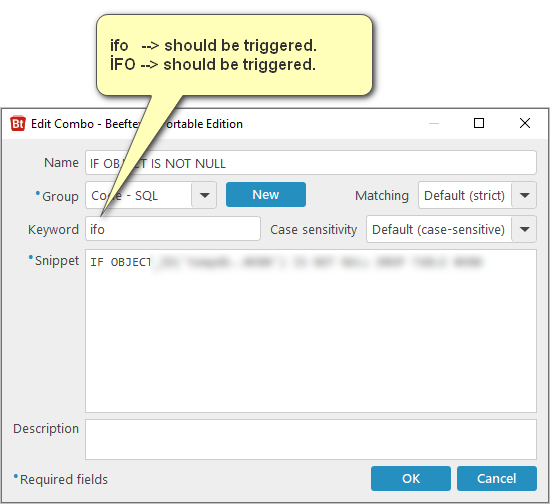The height and width of the screenshot is (504, 550).
Task: Click the Keyword field containing ifo
Action: (x=173, y=229)
